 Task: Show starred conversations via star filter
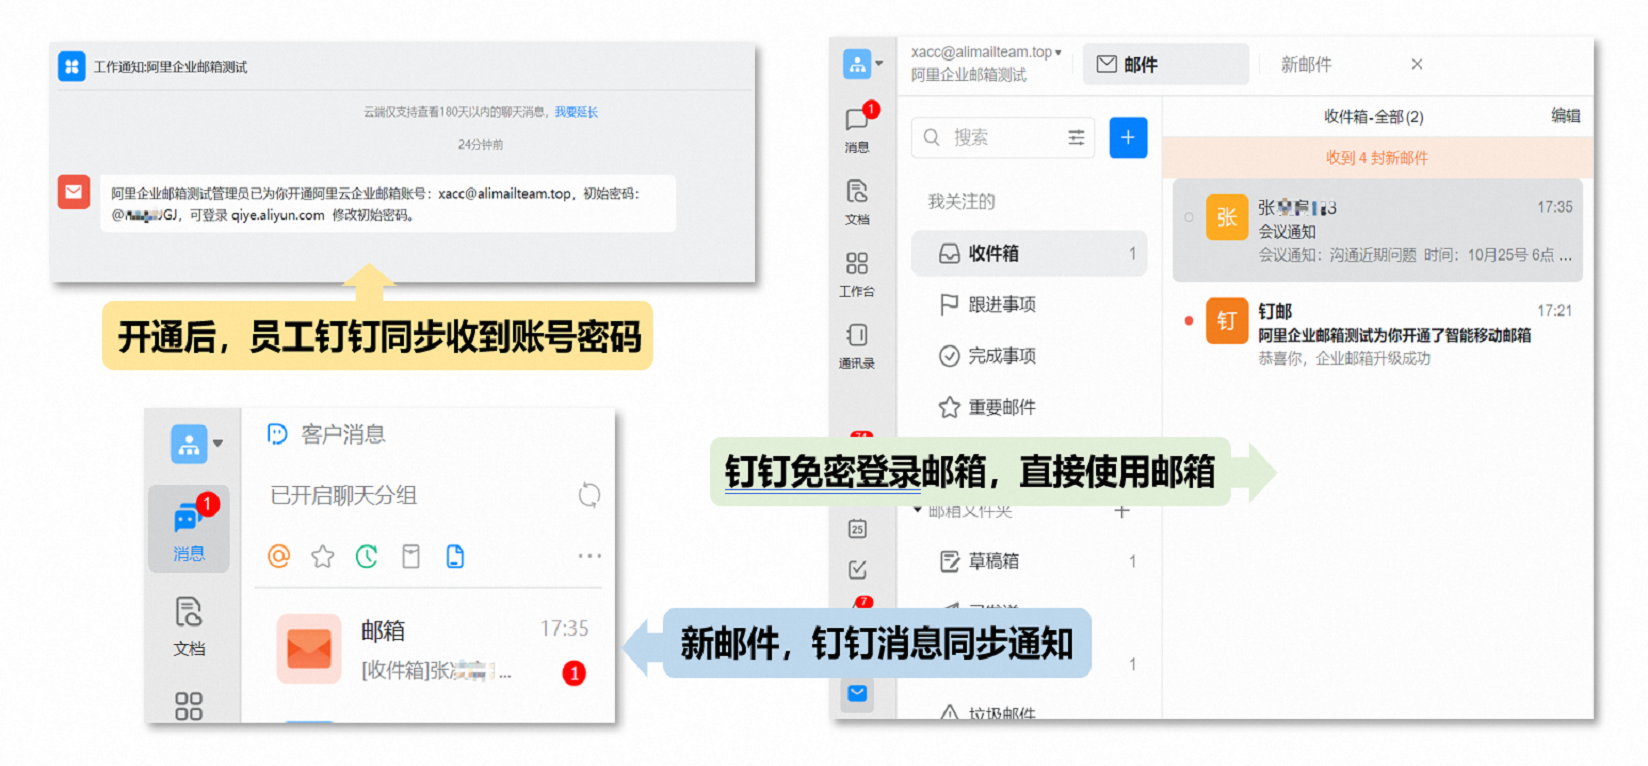(323, 556)
